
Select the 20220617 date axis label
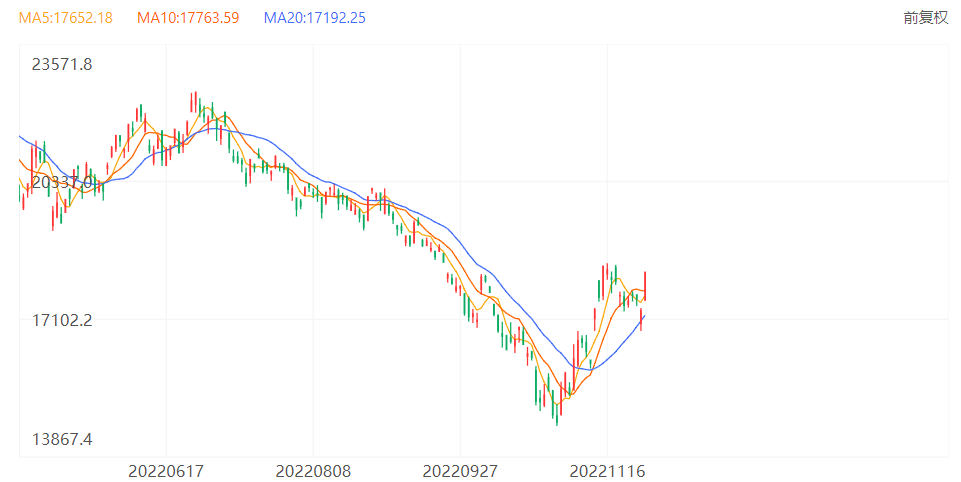pos(166,471)
